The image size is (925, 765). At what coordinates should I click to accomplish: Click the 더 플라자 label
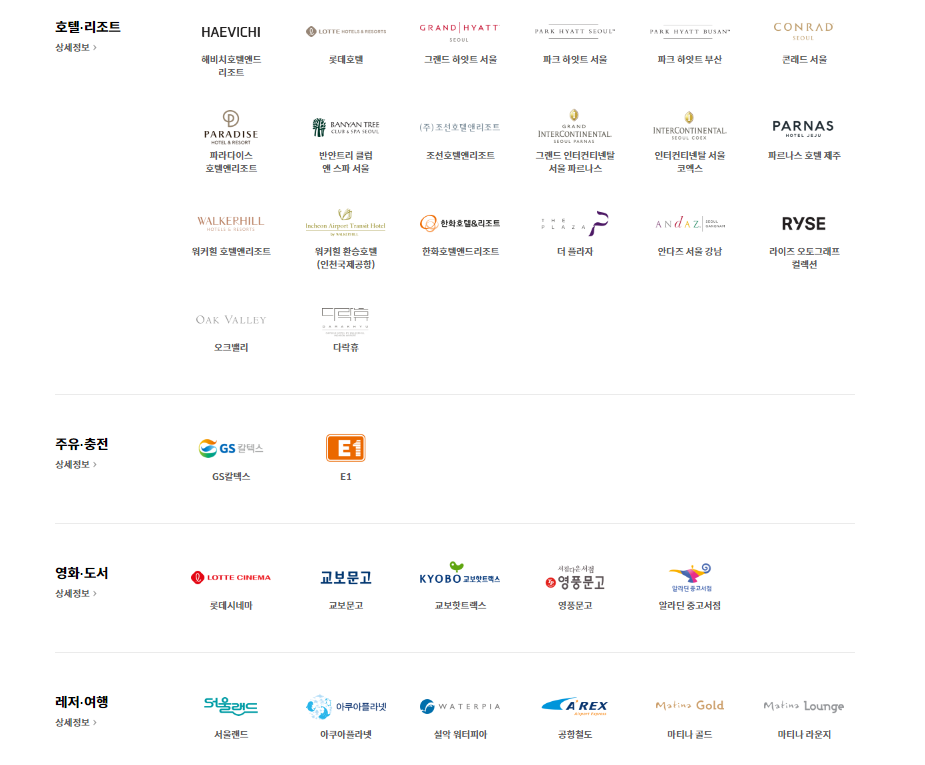575,252
